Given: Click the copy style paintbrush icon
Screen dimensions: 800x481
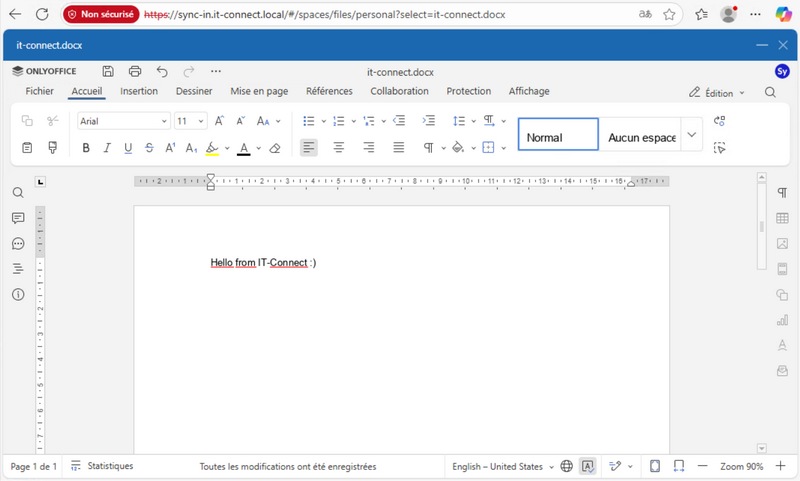Looking at the screenshot, I should tap(53, 148).
